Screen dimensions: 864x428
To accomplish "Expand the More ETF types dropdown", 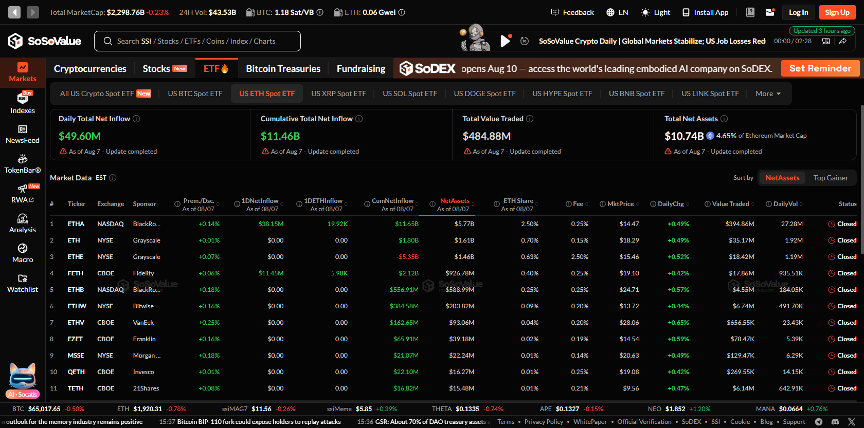I will tap(768, 94).
